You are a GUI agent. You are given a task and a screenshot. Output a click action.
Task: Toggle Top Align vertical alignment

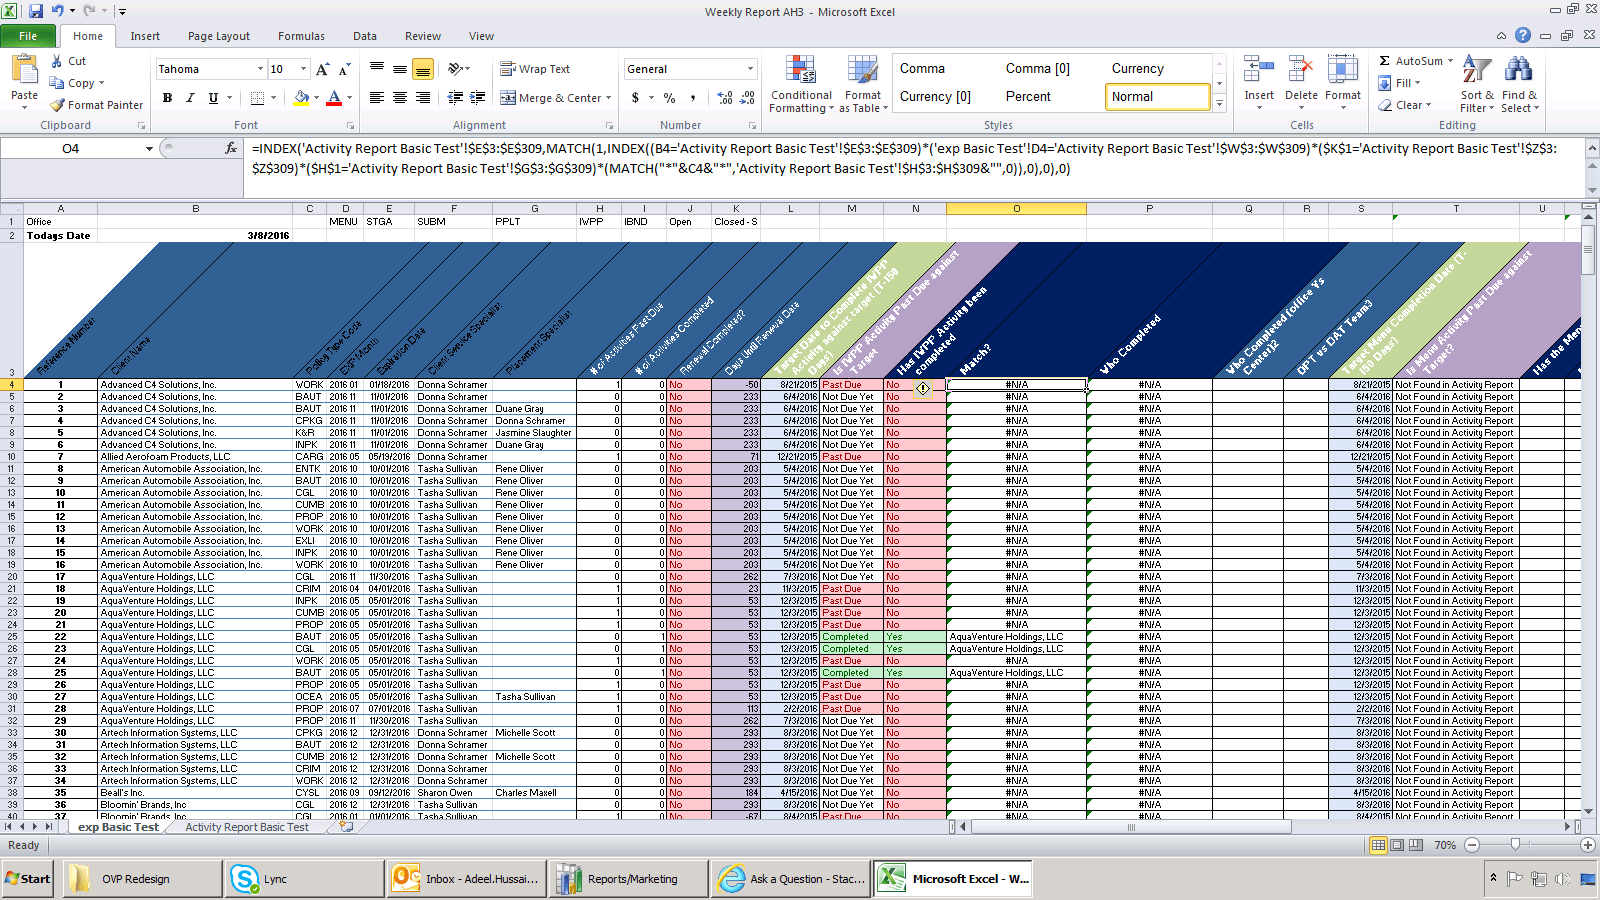tap(377, 69)
